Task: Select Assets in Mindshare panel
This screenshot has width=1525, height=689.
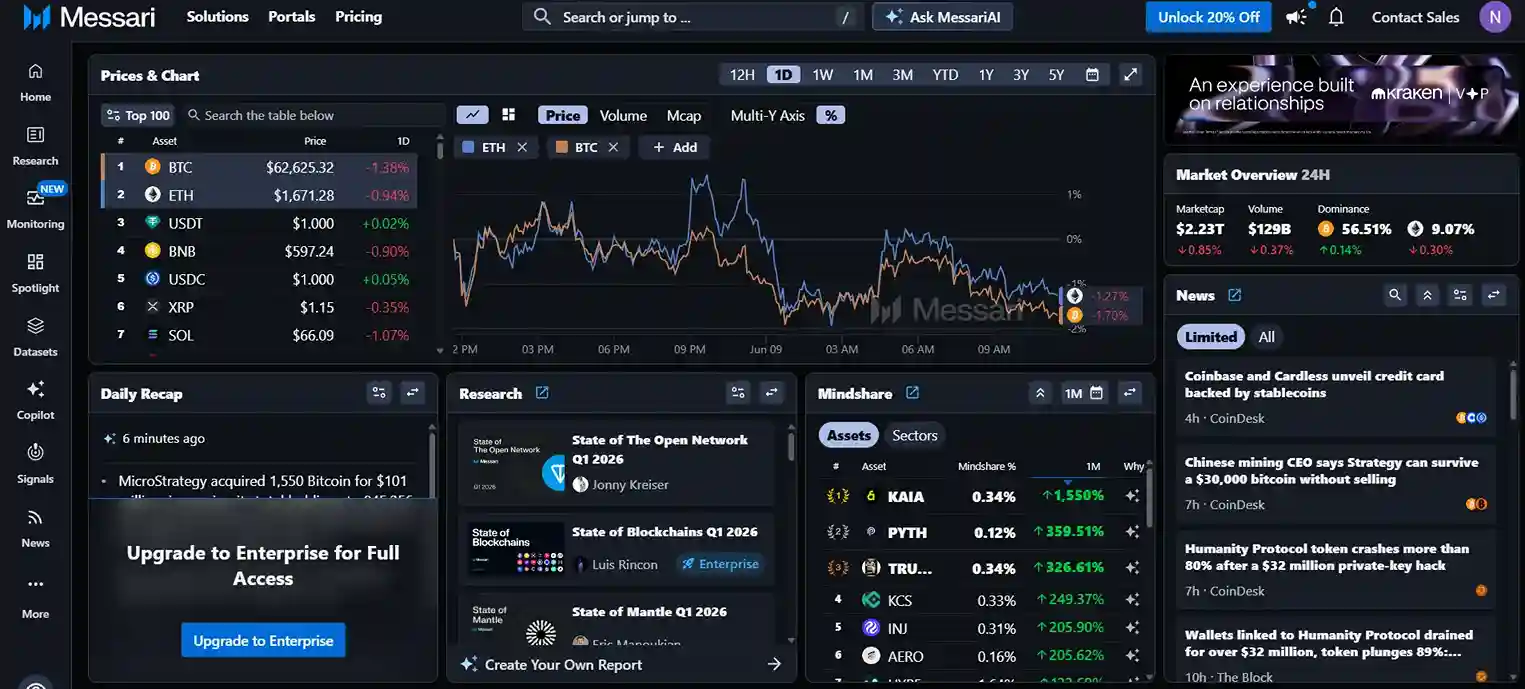Action: 849,435
